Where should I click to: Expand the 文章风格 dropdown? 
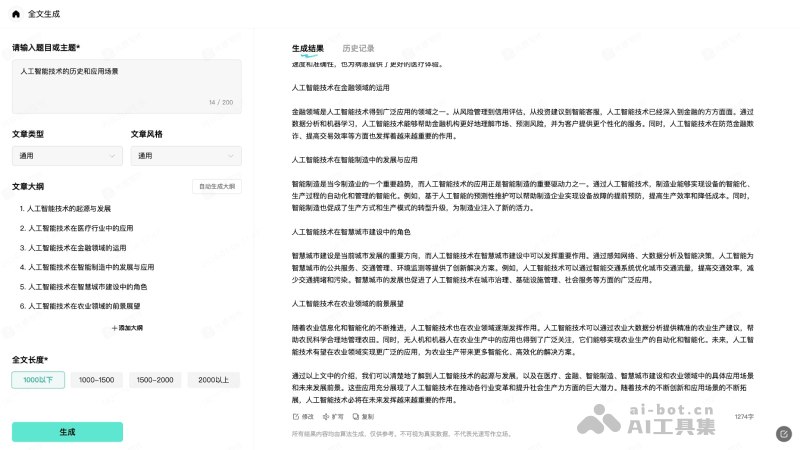coord(185,155)
